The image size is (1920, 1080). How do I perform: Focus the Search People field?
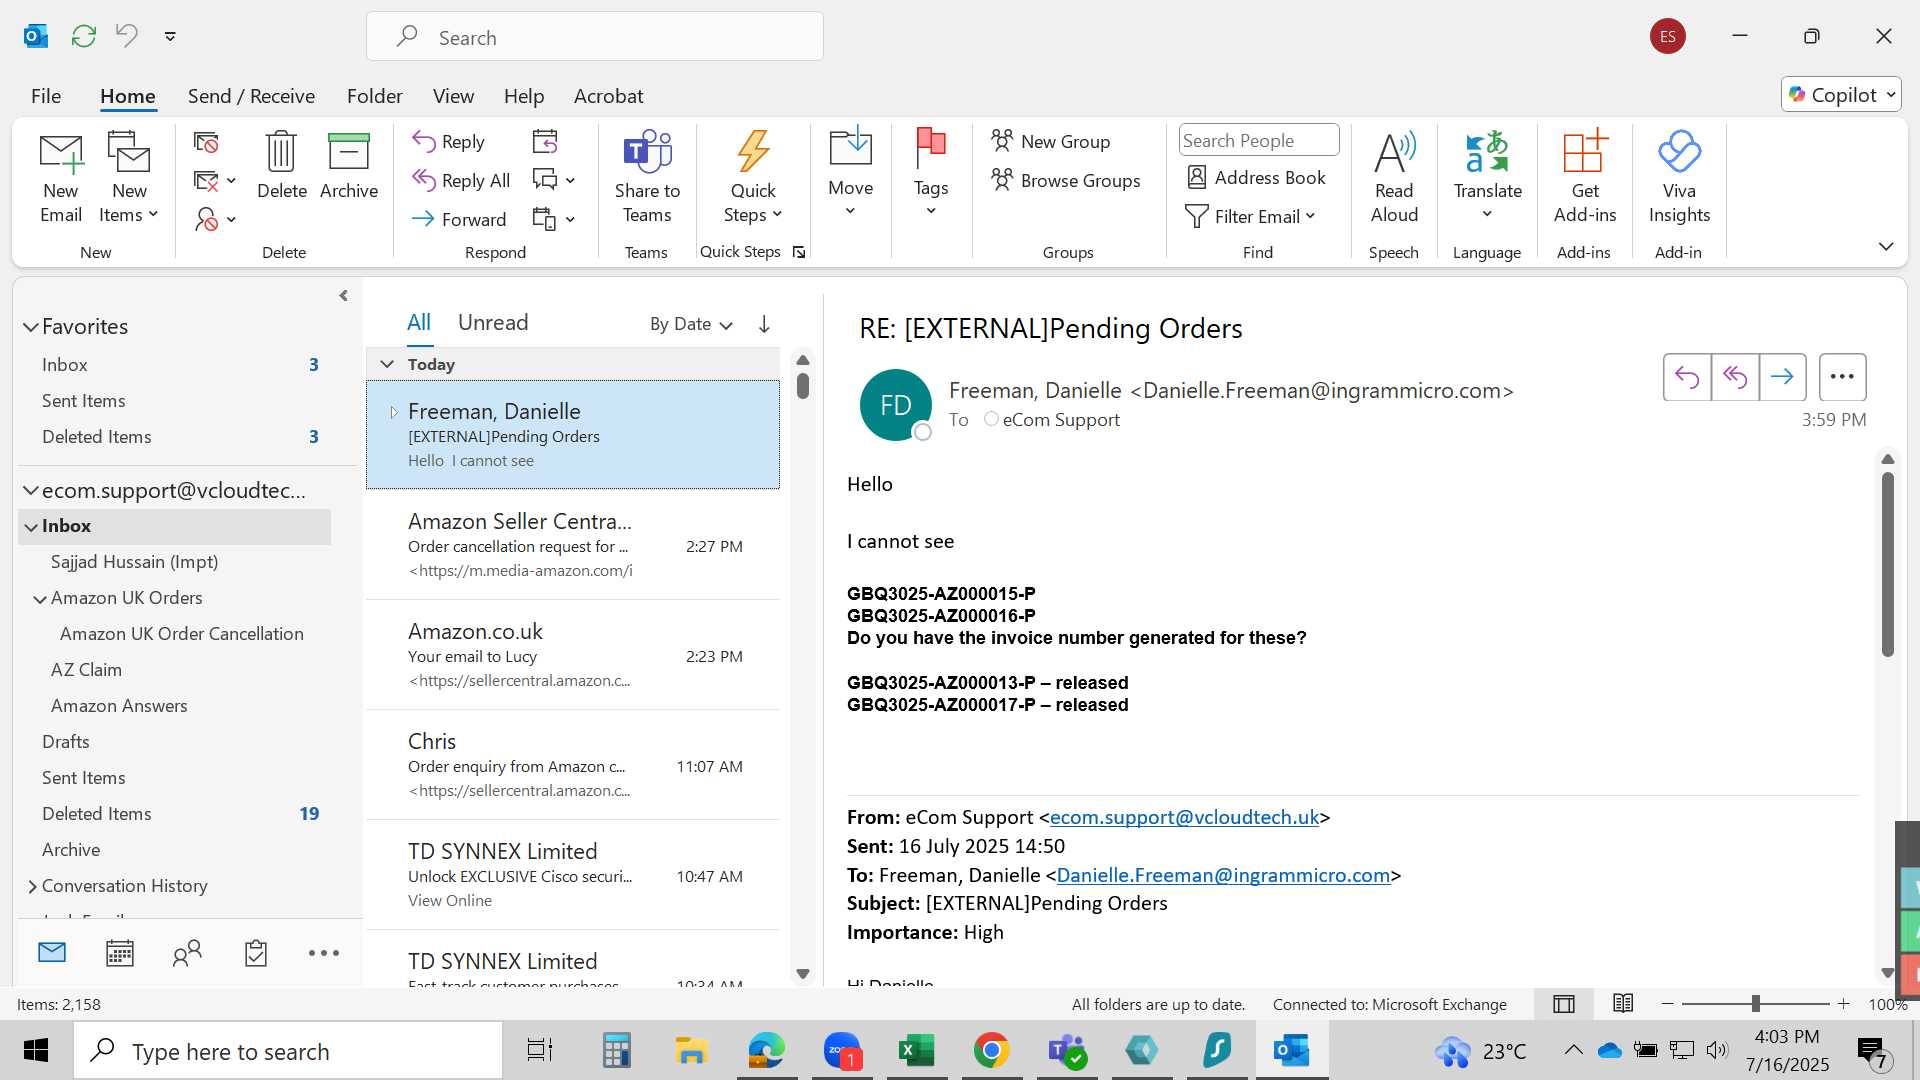1259,141
